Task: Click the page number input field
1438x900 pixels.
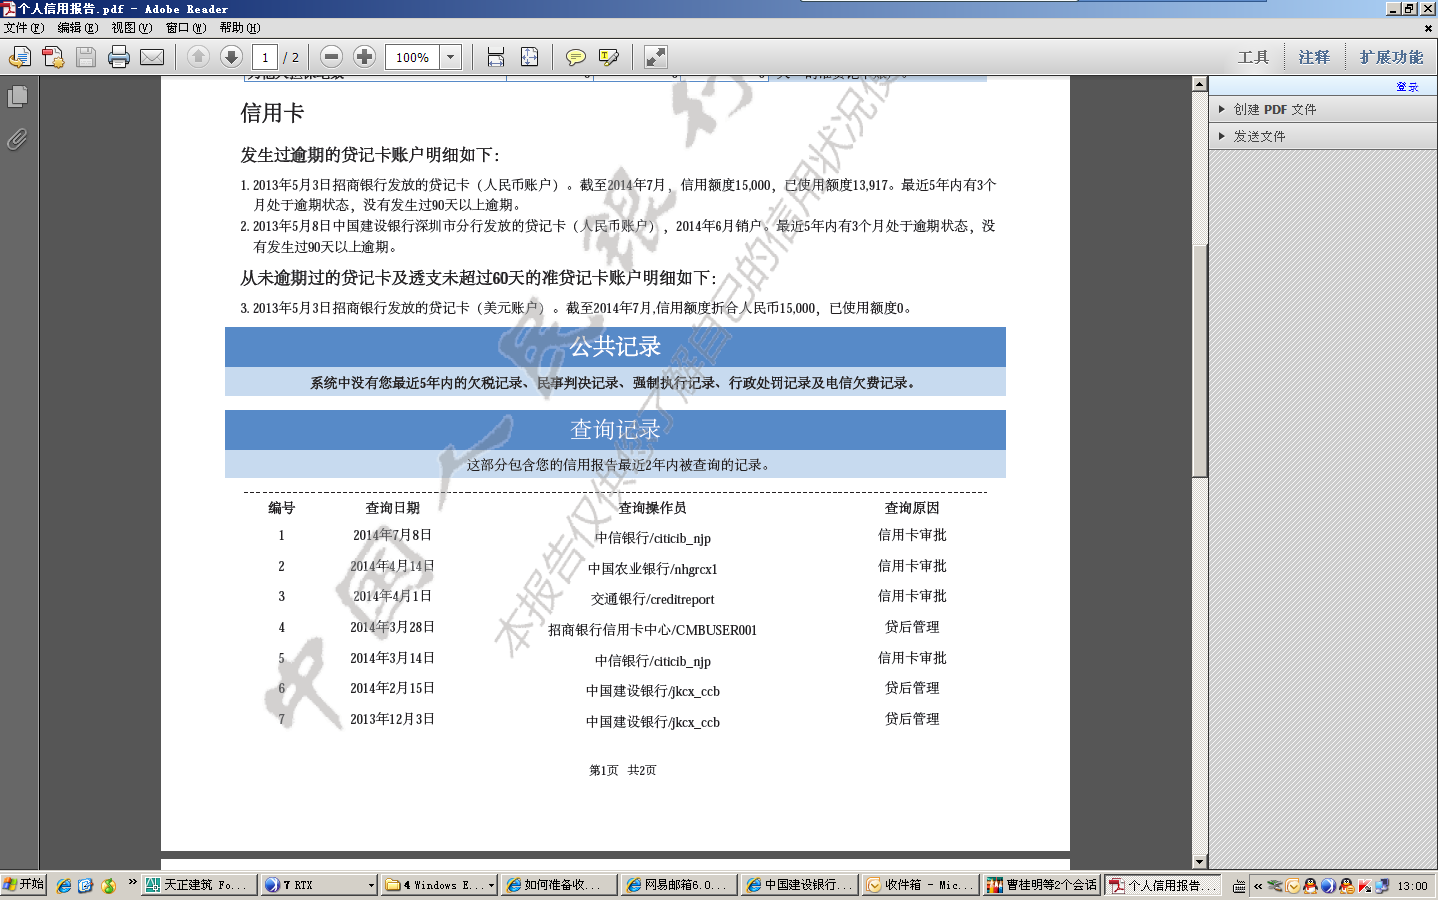Action: pos(265,57)
